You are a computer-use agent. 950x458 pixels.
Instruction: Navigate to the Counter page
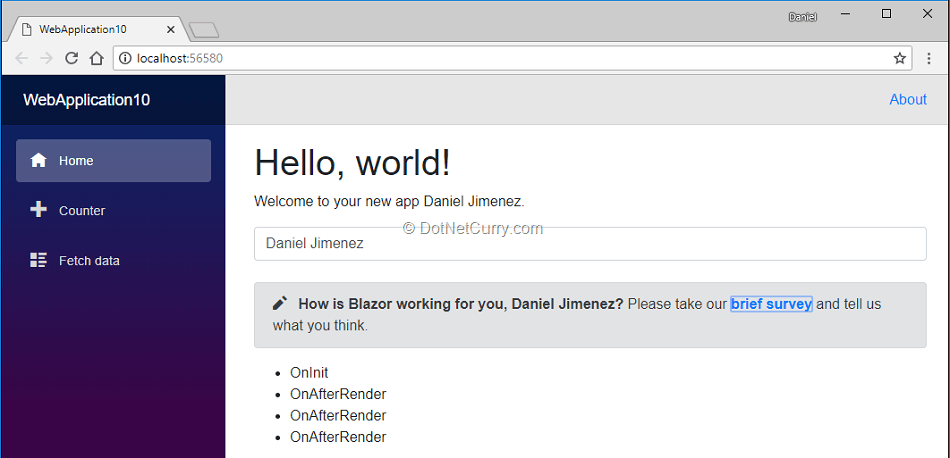tap(113, 210)
